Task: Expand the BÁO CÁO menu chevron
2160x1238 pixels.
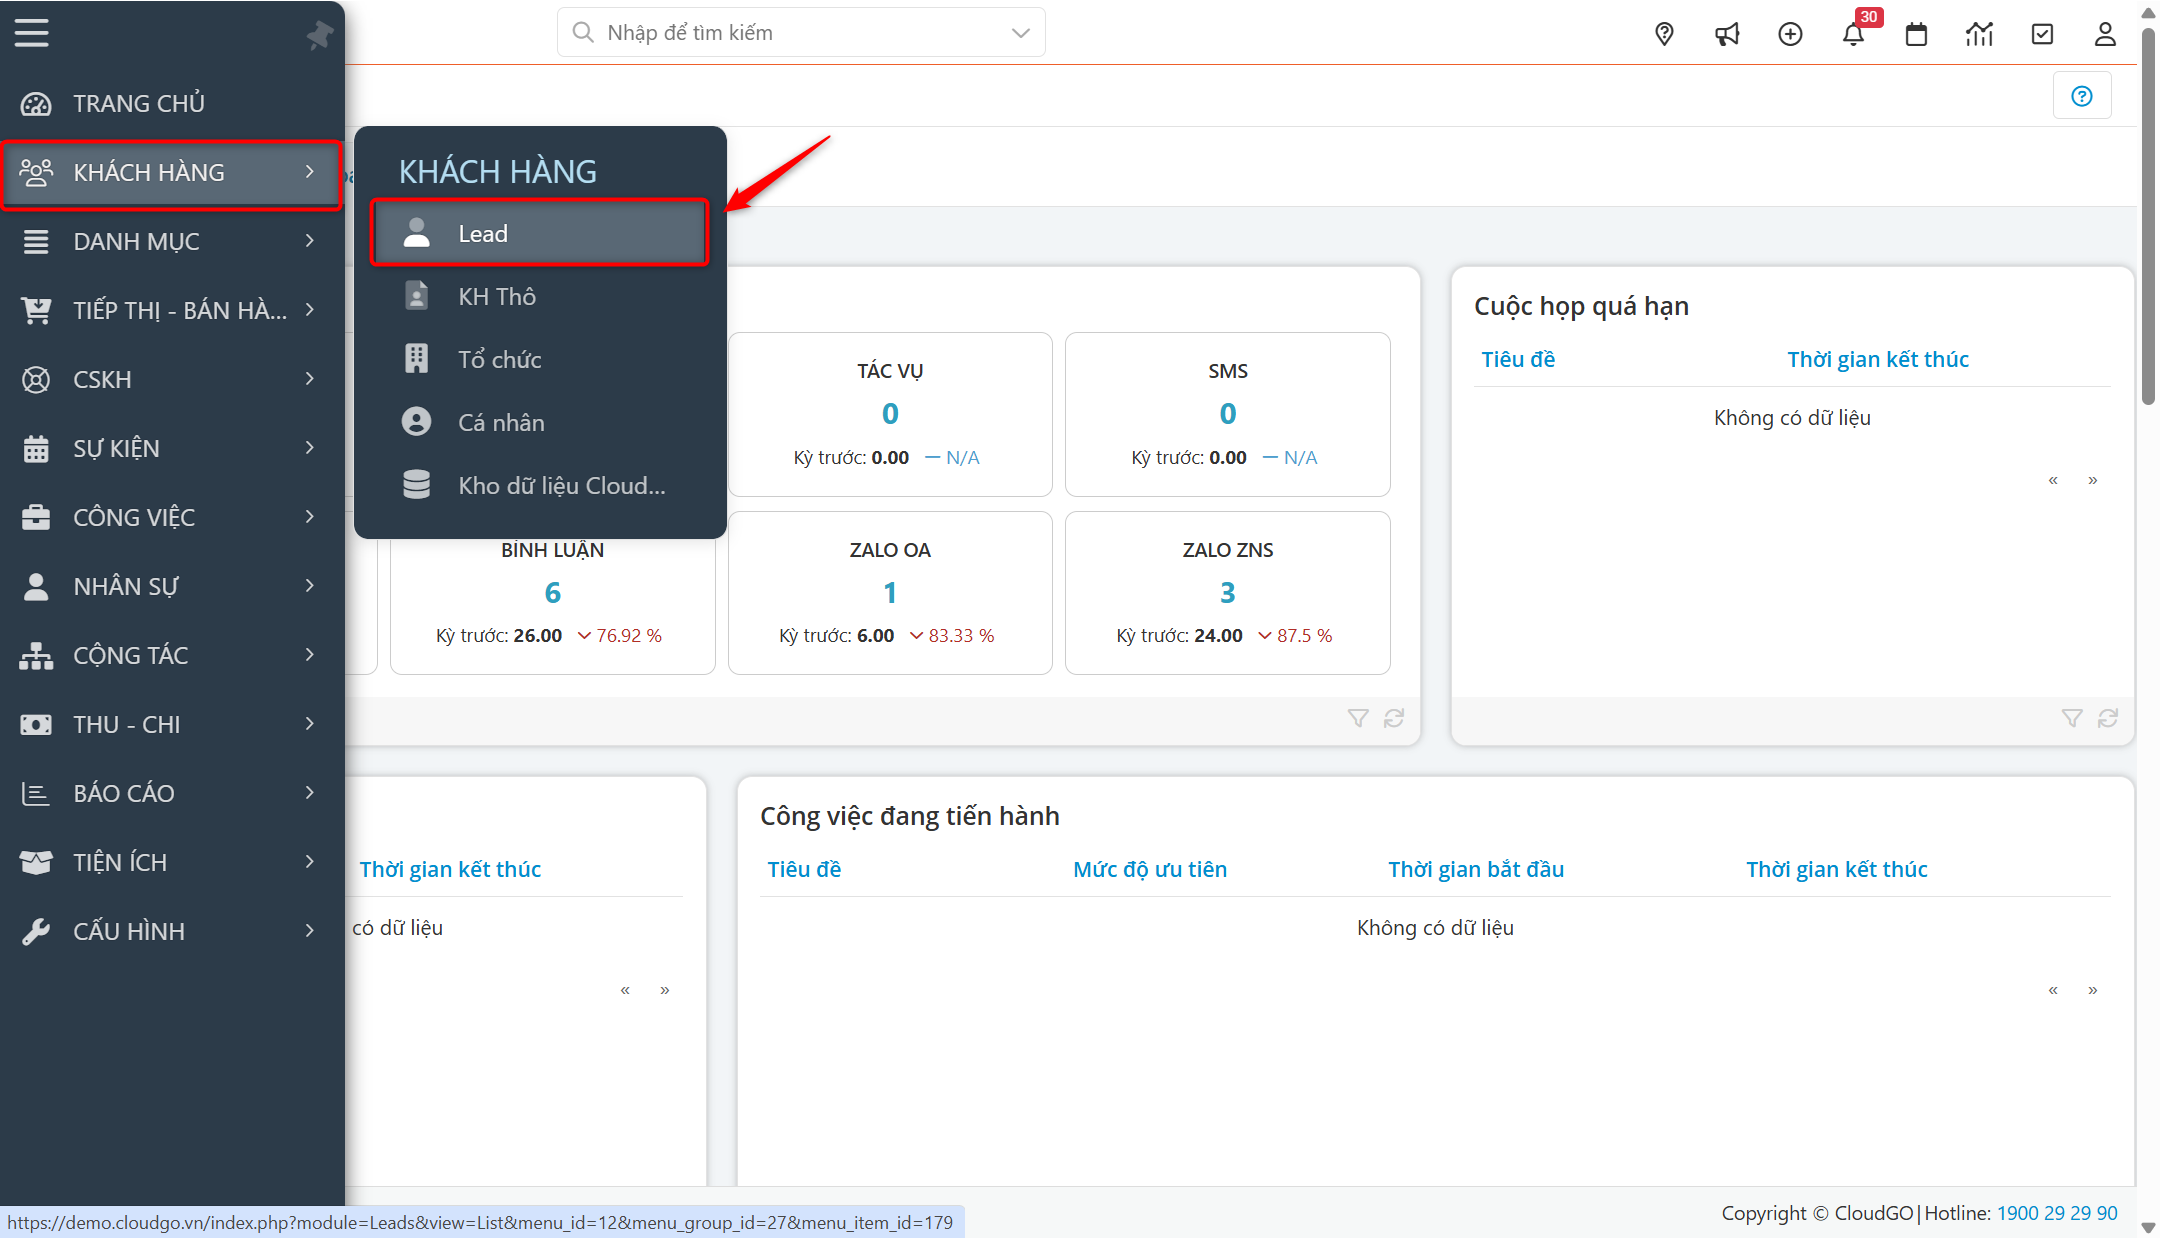Action: [x=309, y=792]
